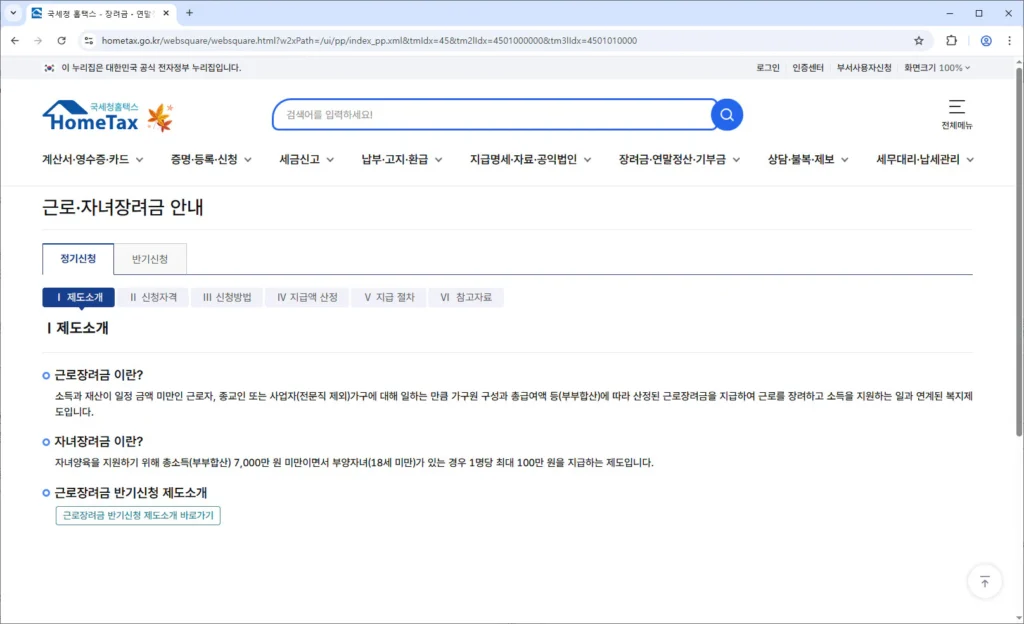Image resolution: width=1024 pixels, height=624 pixels.
Task: Open Chrome profile avatar icon
Action: (986, 41)
